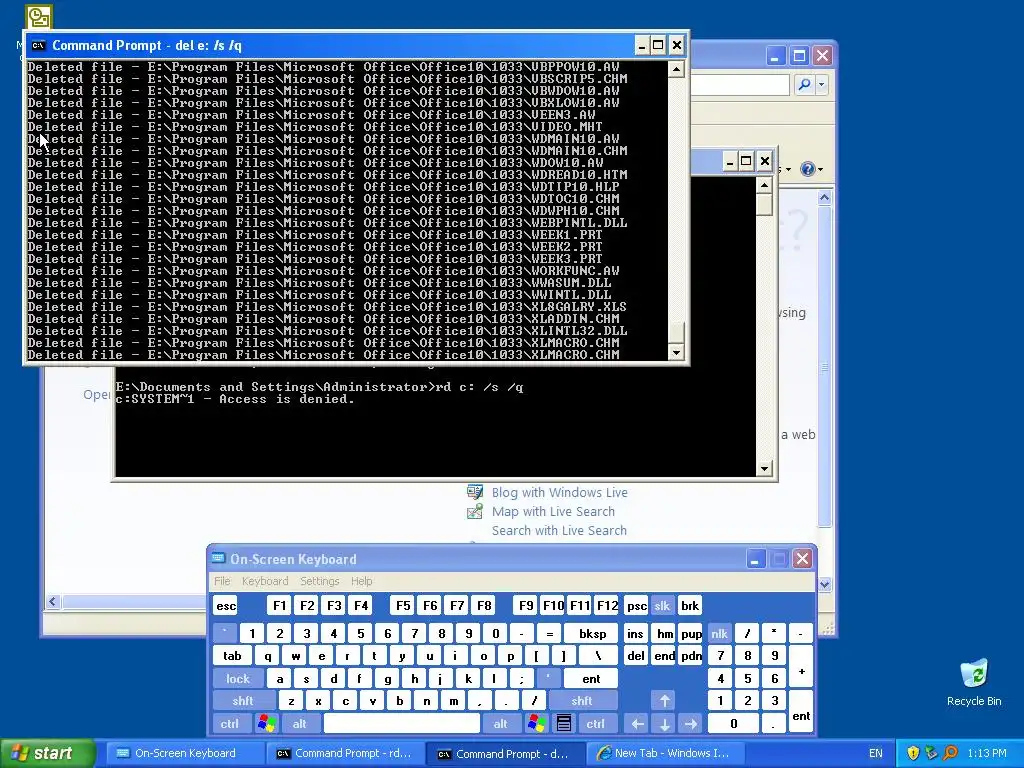Open the Help menu in On-Screen Keyboard
Viewport: 1024px width, 768px height.
pos(361,581)
